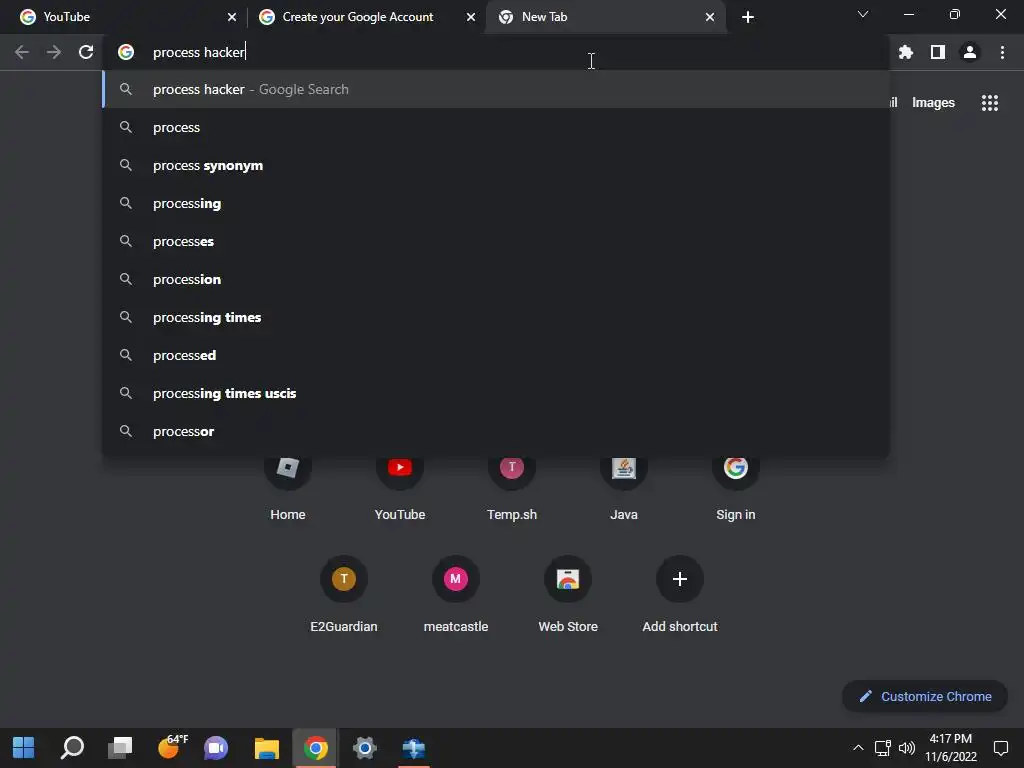Open network status tray icon
Screen dimensions: 1024x768
coord(882,748)
